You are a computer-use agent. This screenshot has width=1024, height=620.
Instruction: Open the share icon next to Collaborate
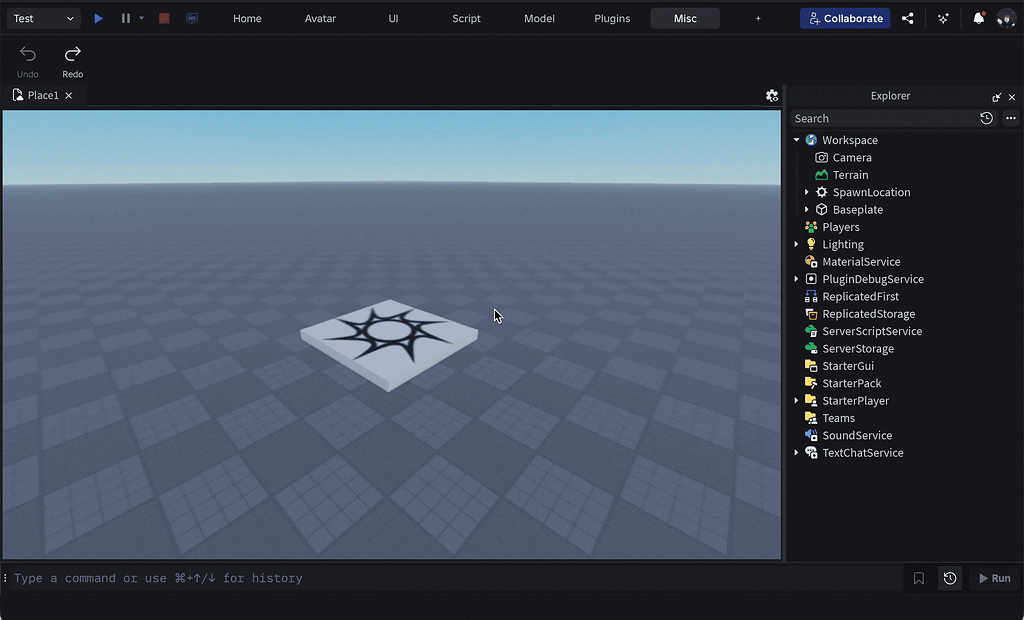pos(908,18)
